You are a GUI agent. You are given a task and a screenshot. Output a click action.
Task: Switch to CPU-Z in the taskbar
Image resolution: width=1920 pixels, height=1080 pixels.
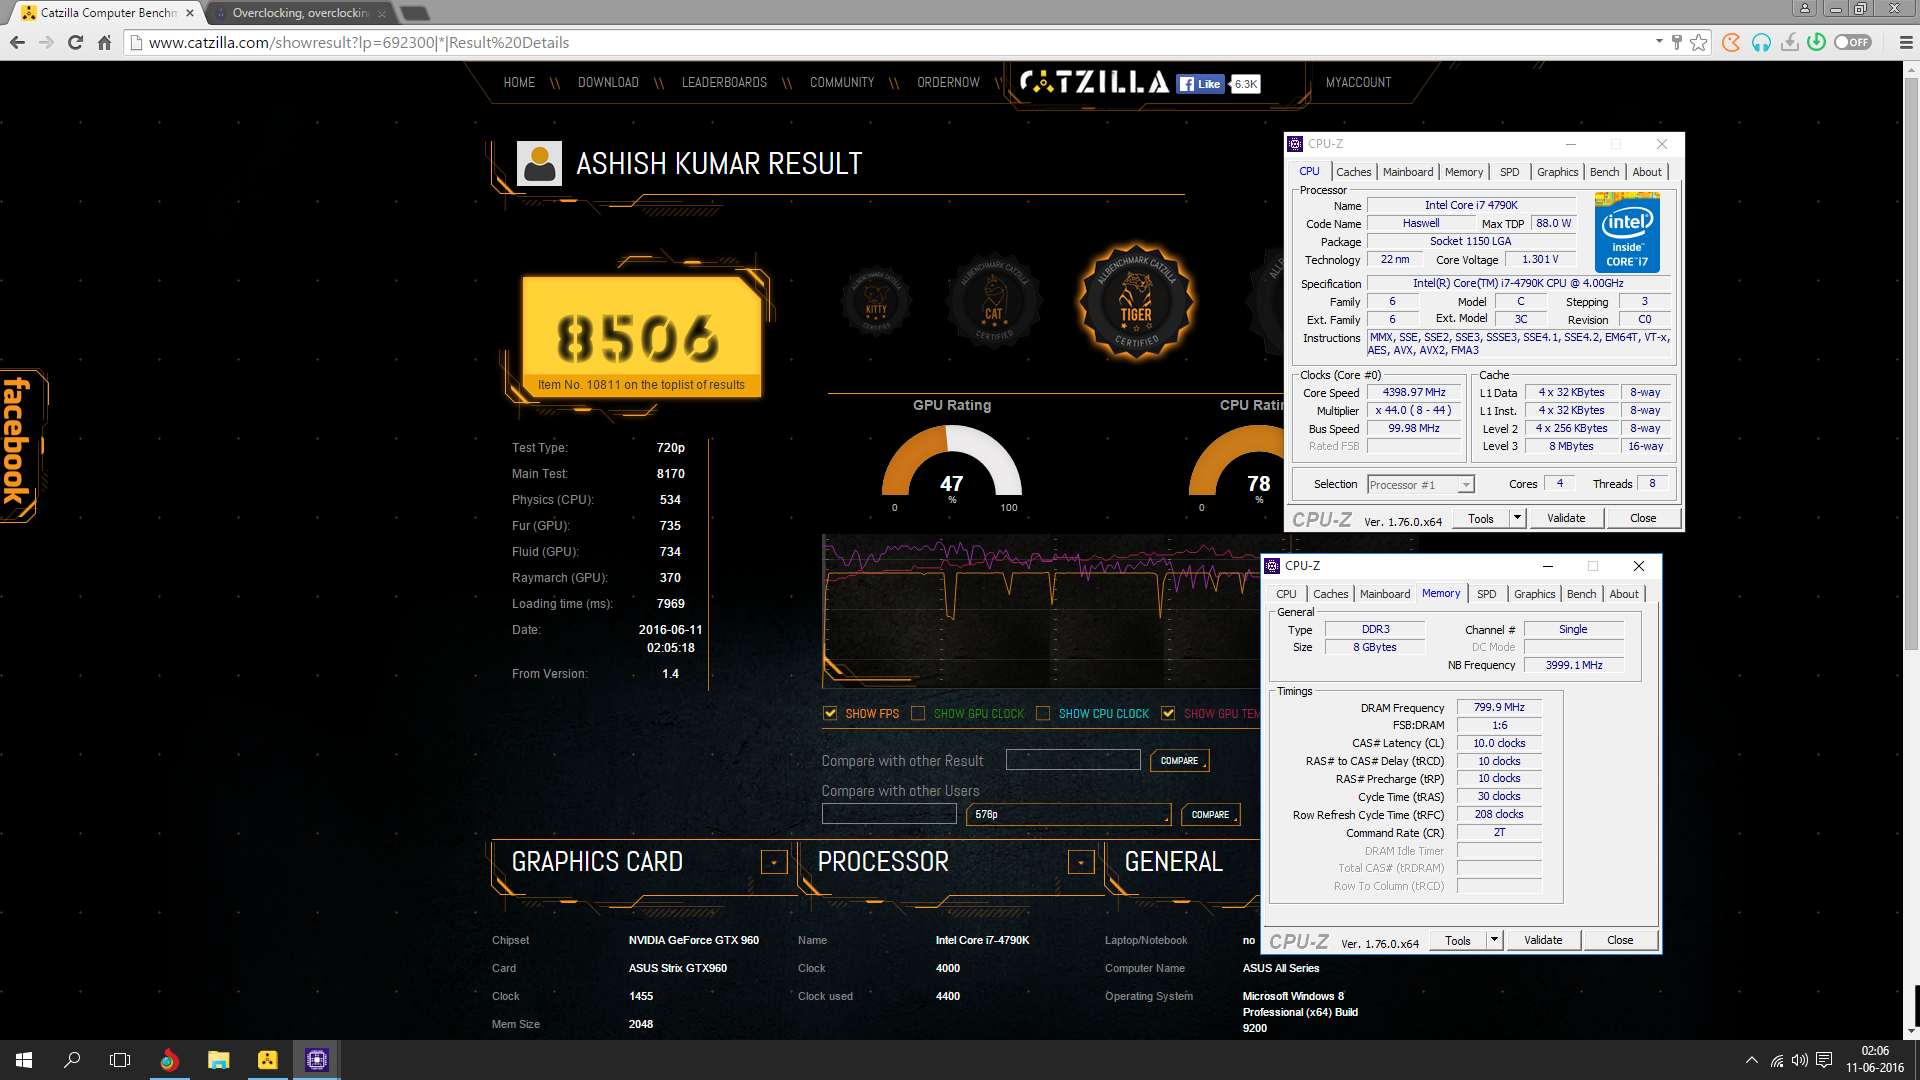[316, 1060]
